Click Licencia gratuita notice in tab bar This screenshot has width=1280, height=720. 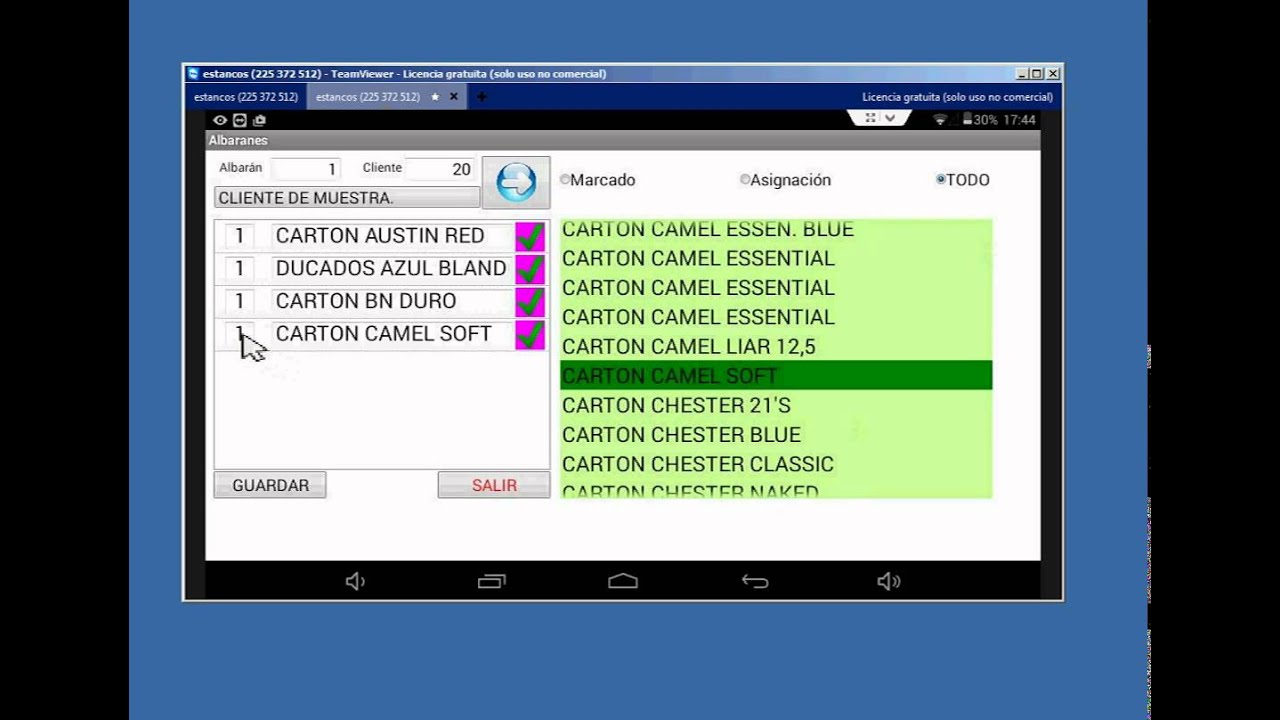957,97
